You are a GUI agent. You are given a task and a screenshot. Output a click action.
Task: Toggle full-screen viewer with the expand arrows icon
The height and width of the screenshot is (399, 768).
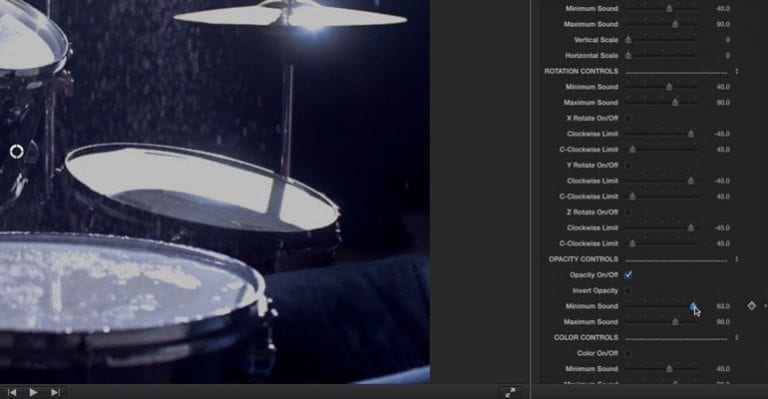(510, 392)
